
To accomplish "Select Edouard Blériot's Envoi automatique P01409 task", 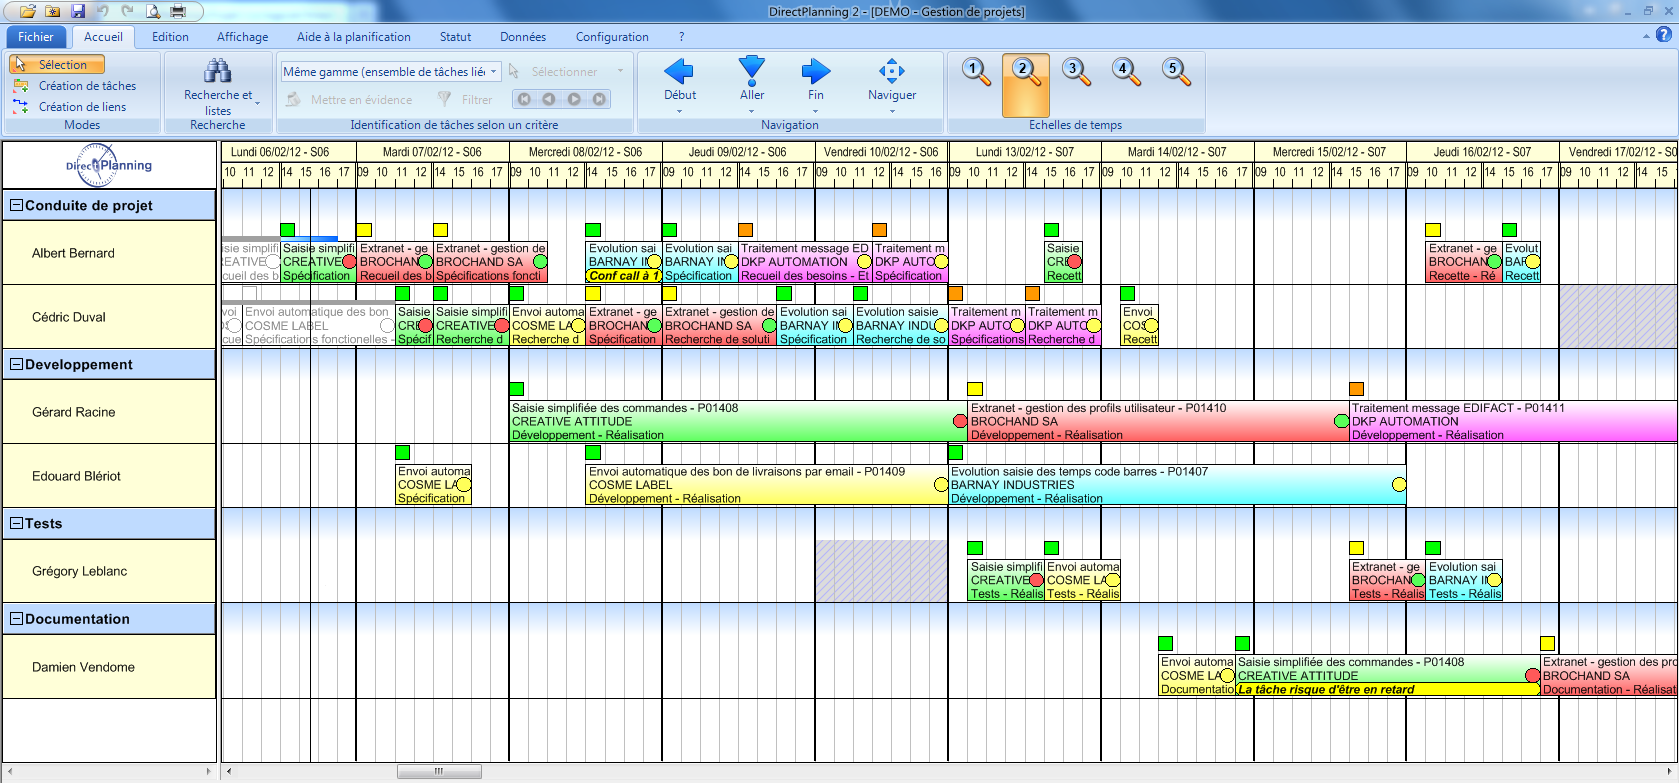I will [x=766, y=485].
